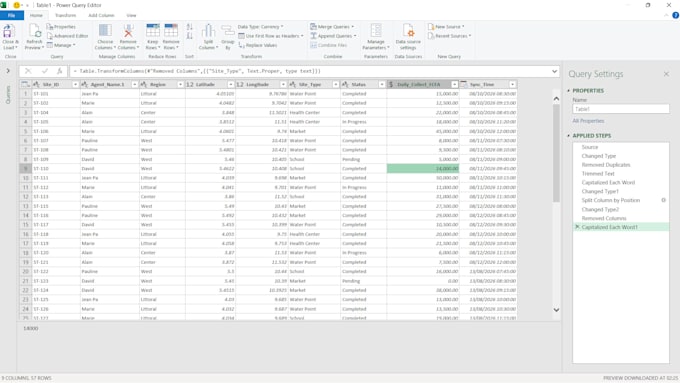Click the Close & Load icon
Viewport: 680px width, 383px height.
pos(10,32)
